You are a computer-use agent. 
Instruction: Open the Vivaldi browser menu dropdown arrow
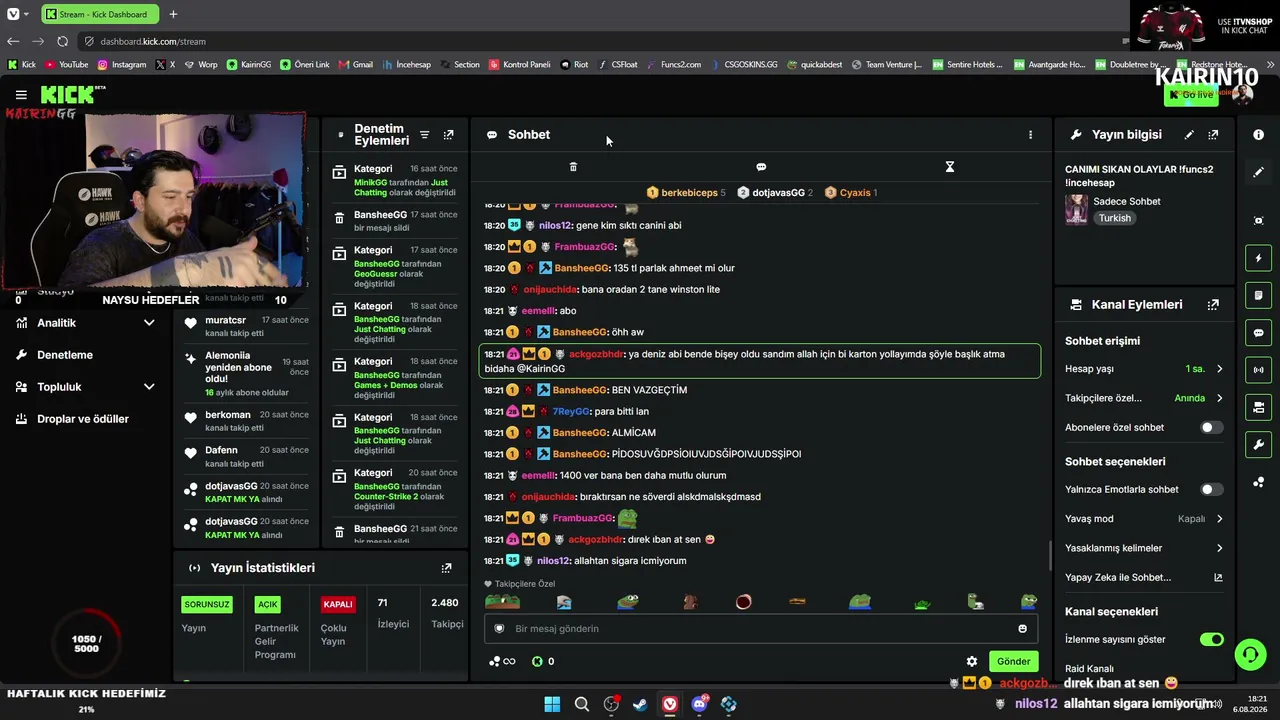tap(26, 14)
